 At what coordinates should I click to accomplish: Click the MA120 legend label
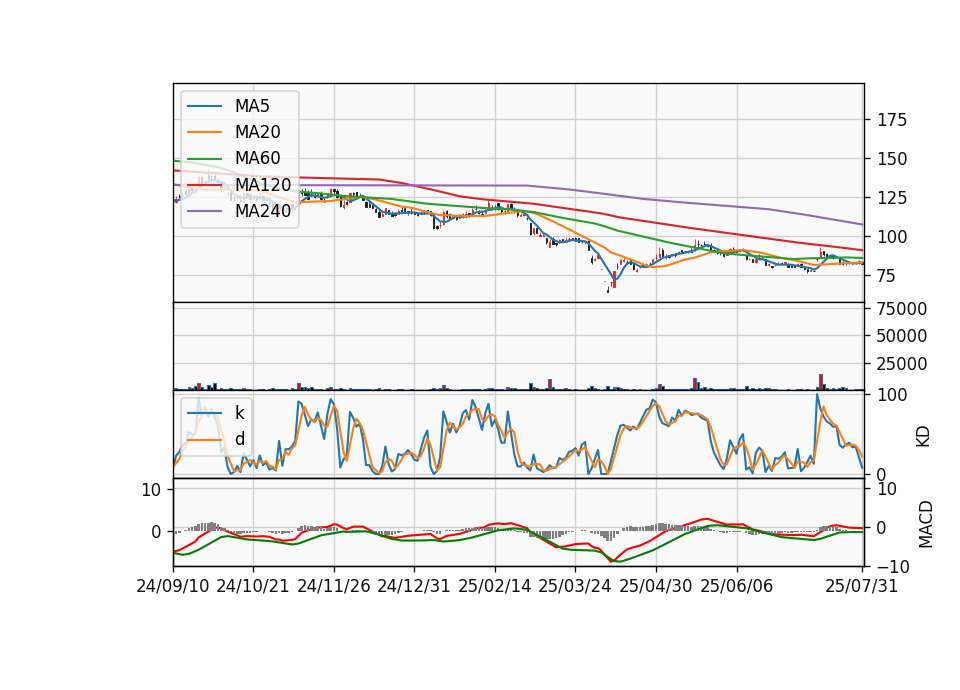pyautogui.click(x=263, y=185)
